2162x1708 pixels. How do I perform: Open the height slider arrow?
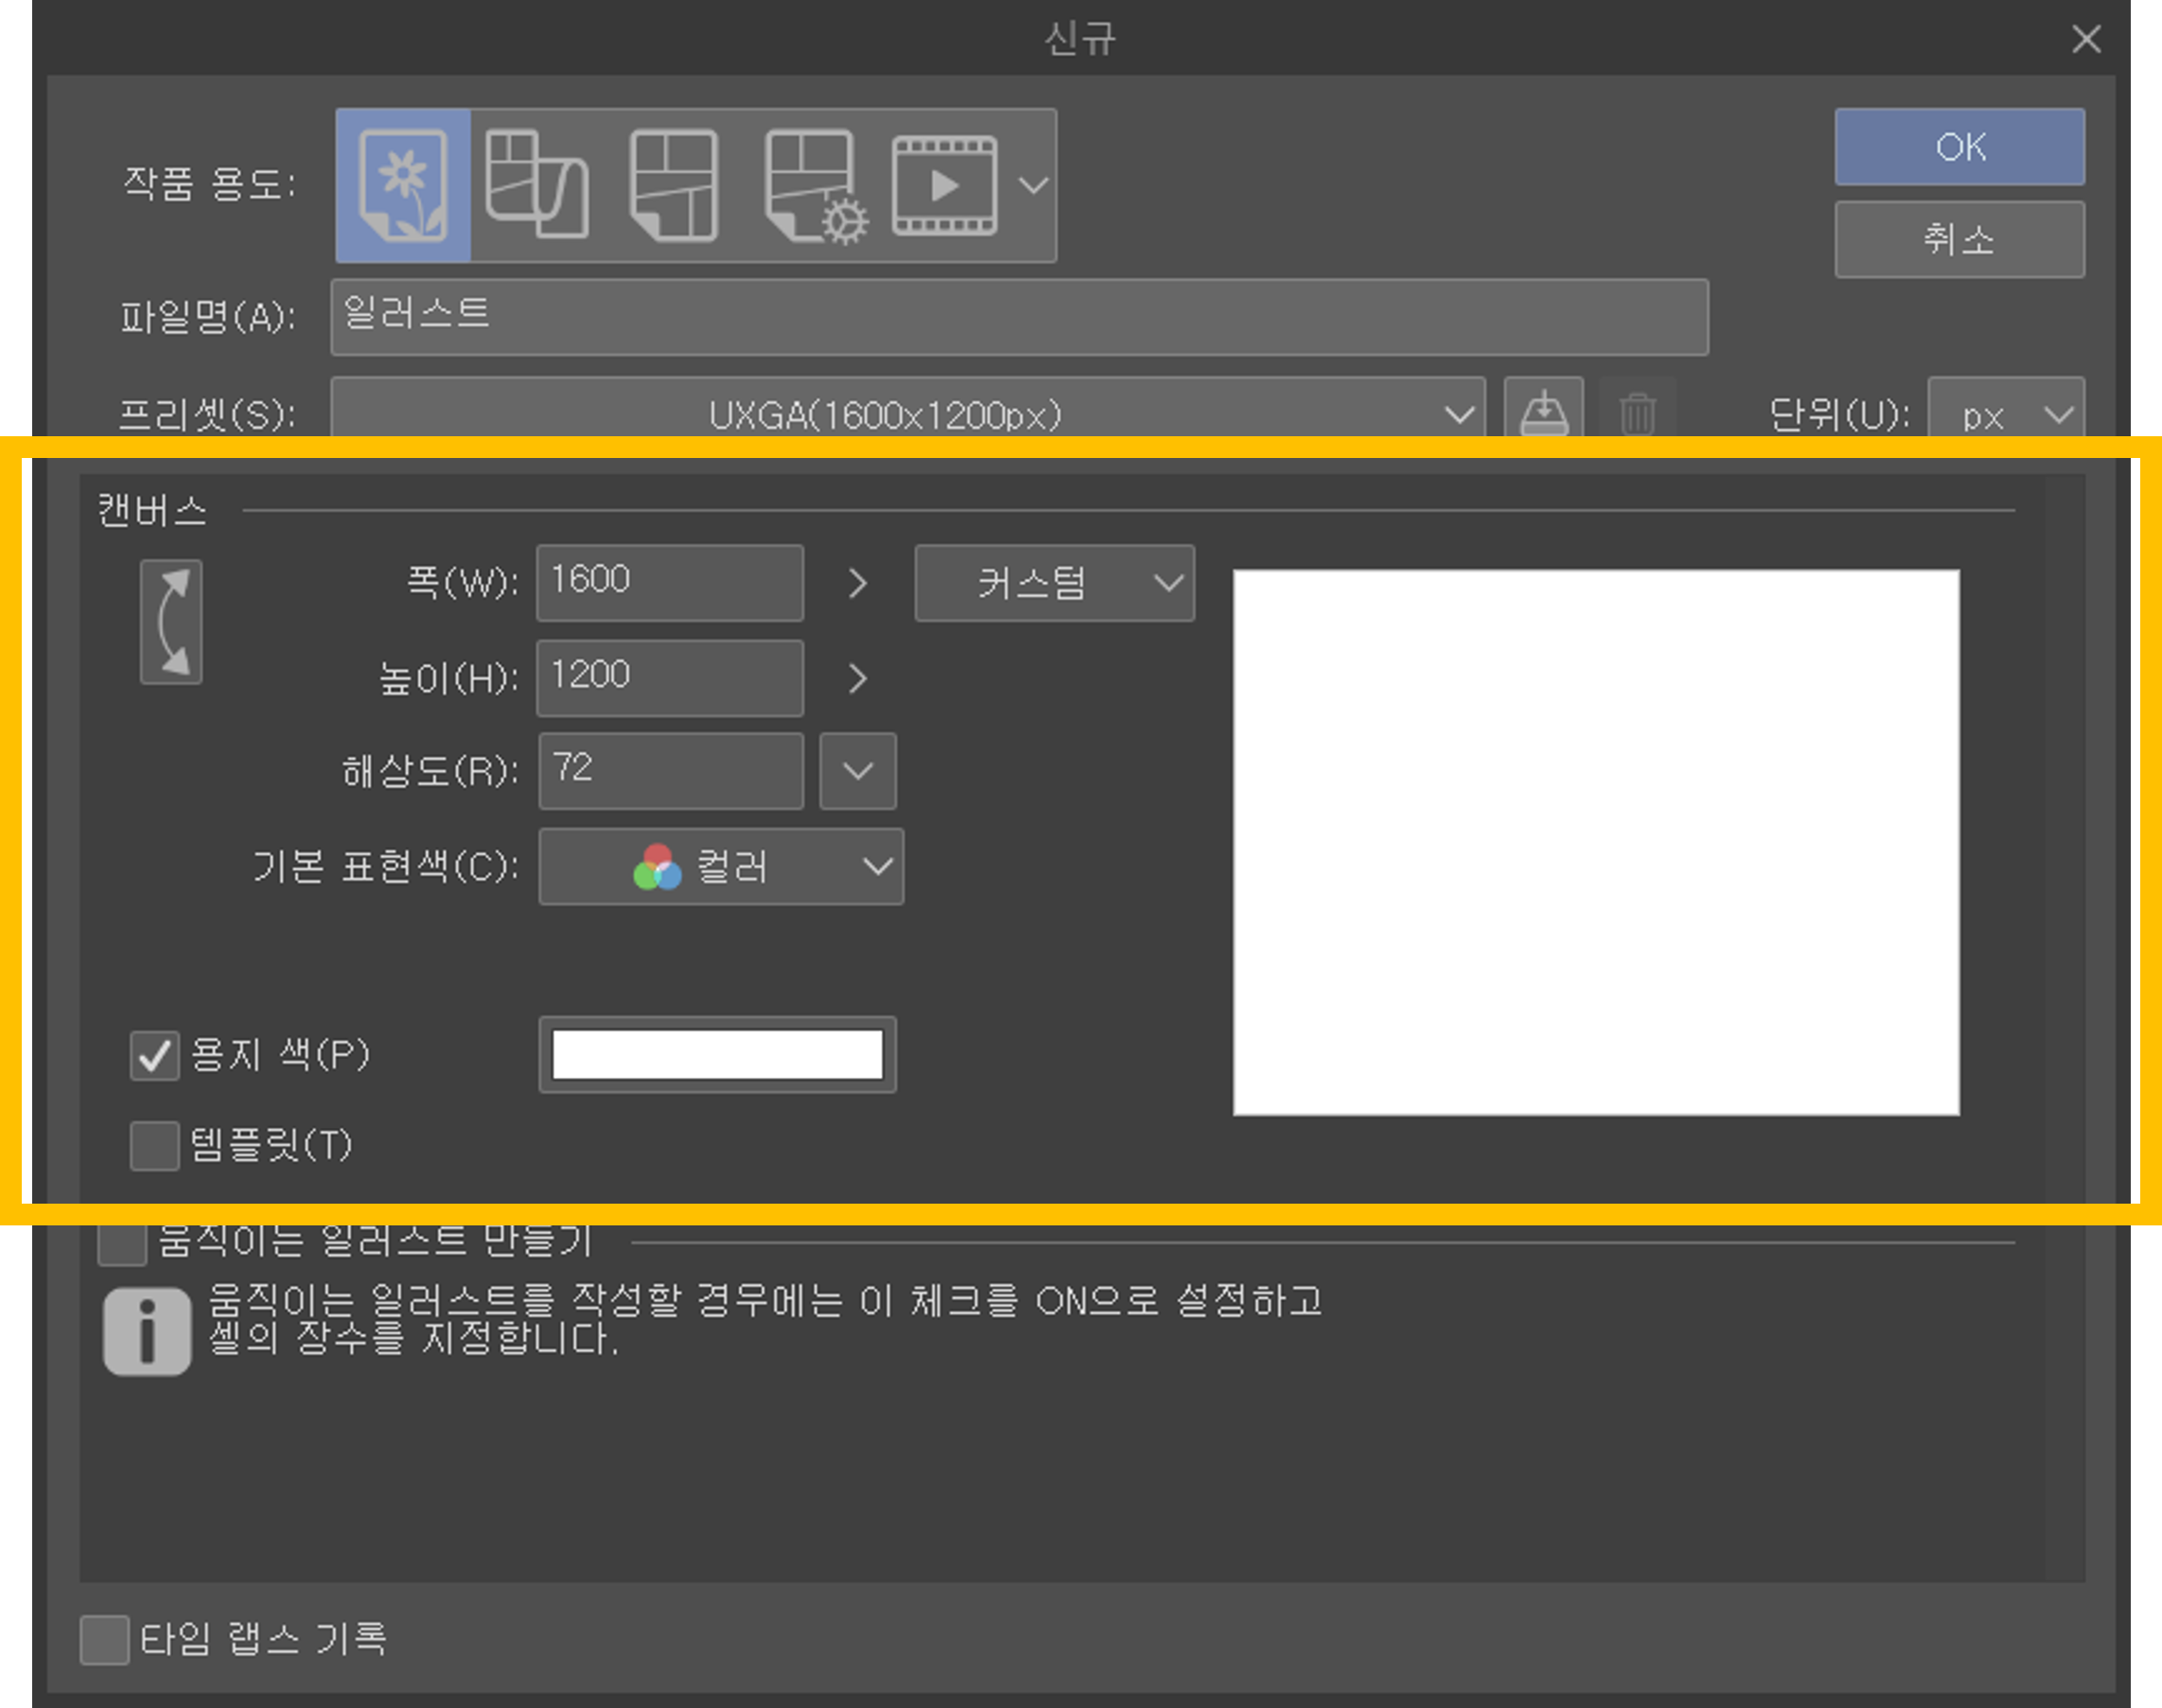(x=857, y=678)
